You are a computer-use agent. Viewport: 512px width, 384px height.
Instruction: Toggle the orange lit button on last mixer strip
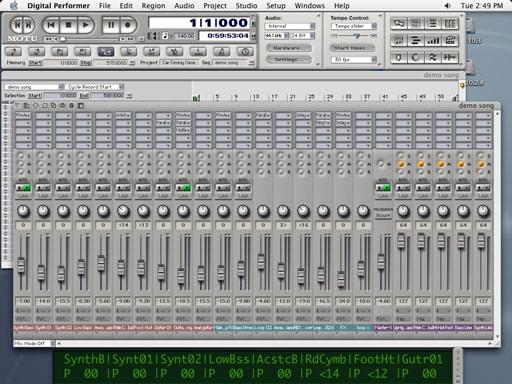click(x=481, y=164)
